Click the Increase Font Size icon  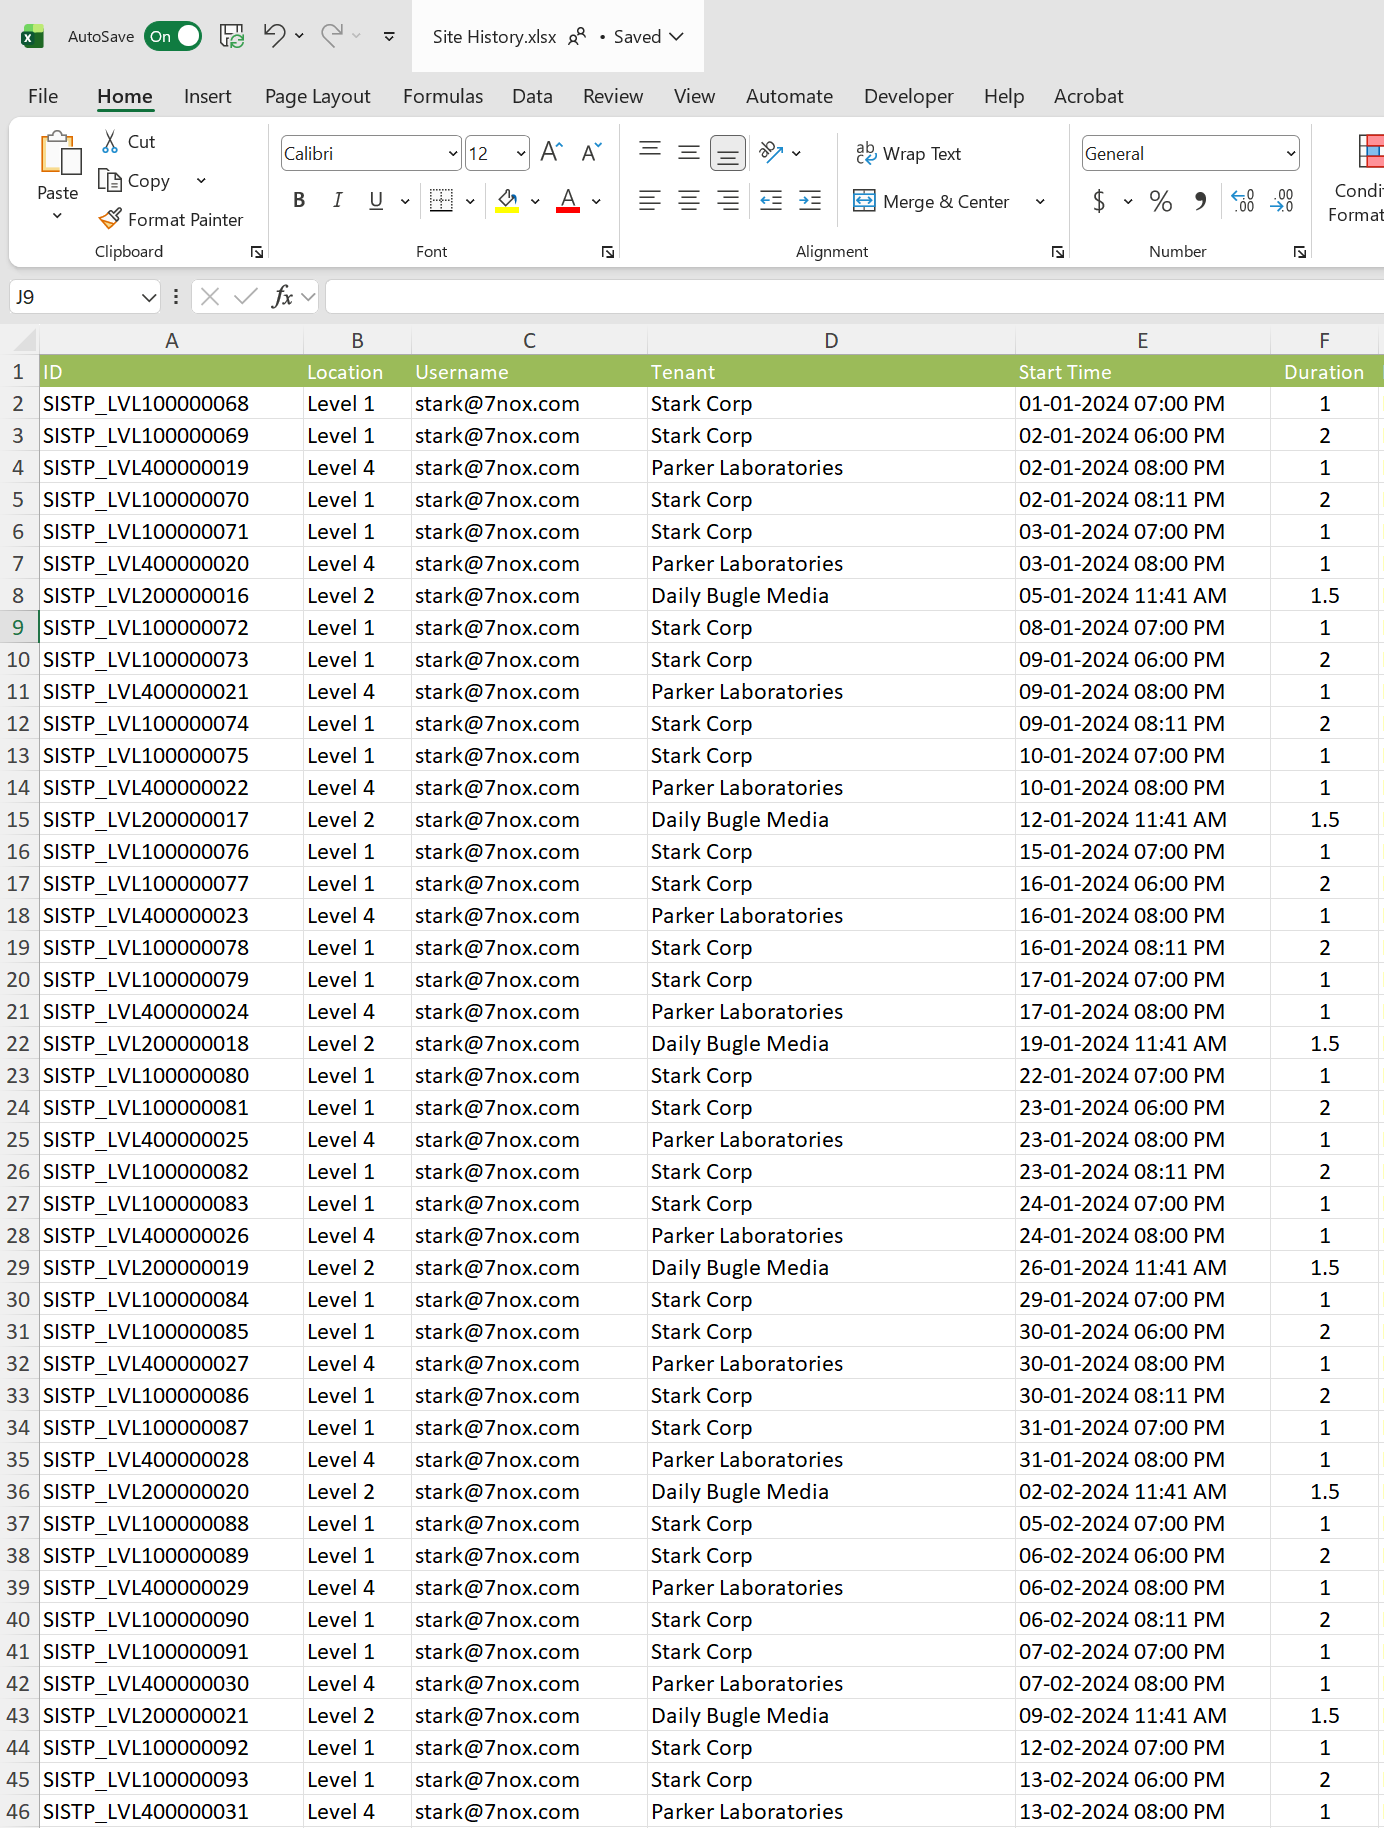551,152
